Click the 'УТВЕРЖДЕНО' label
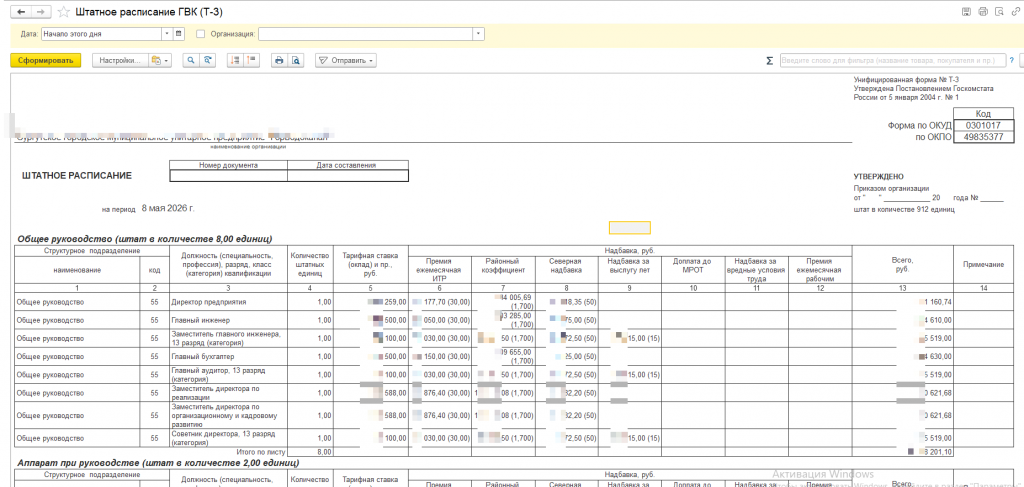 (879, 176)
